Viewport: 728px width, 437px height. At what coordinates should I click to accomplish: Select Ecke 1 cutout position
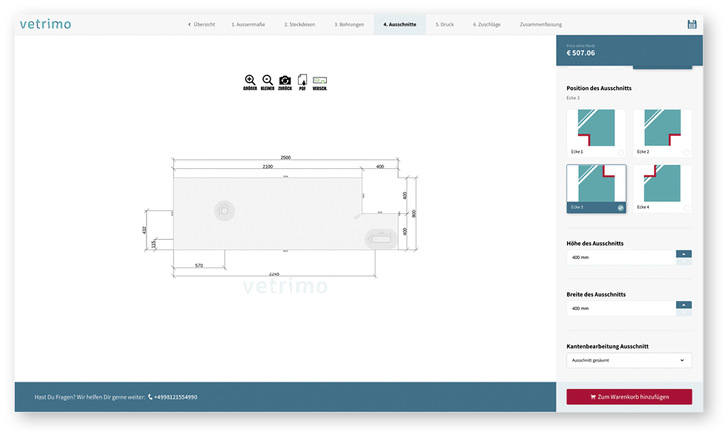(x=596, y=132)
